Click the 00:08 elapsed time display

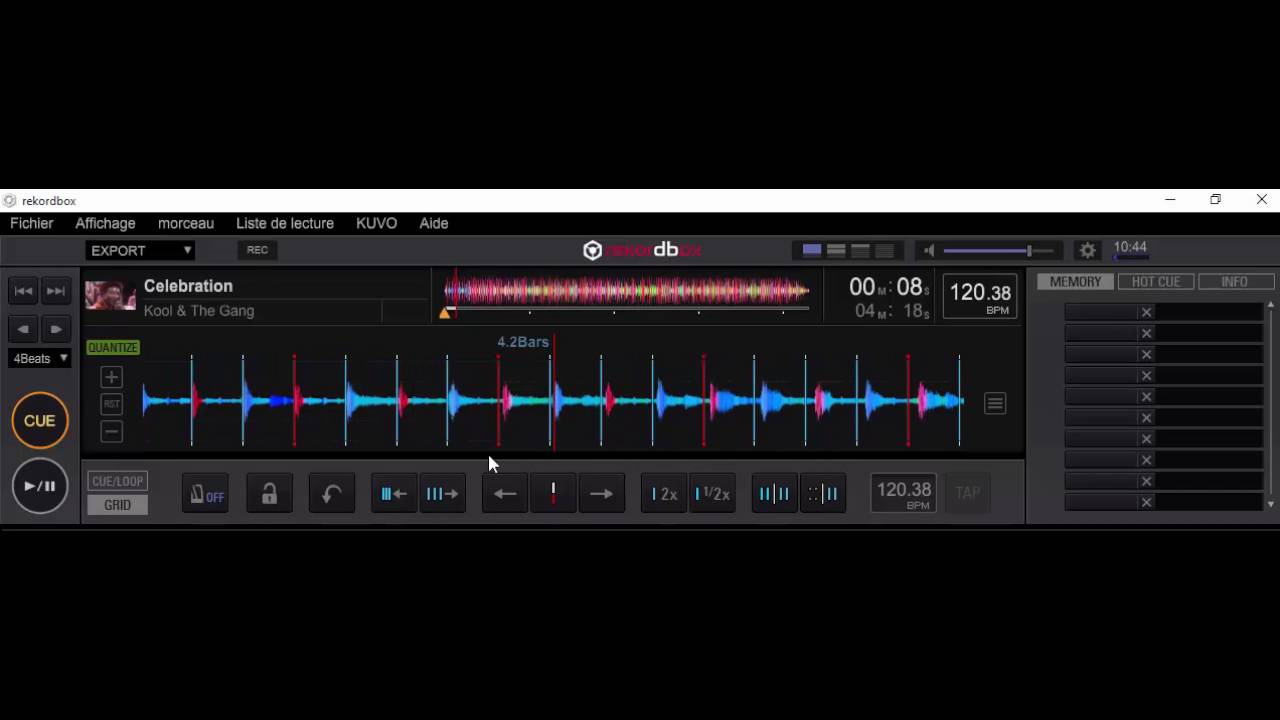tap(889, 287)
